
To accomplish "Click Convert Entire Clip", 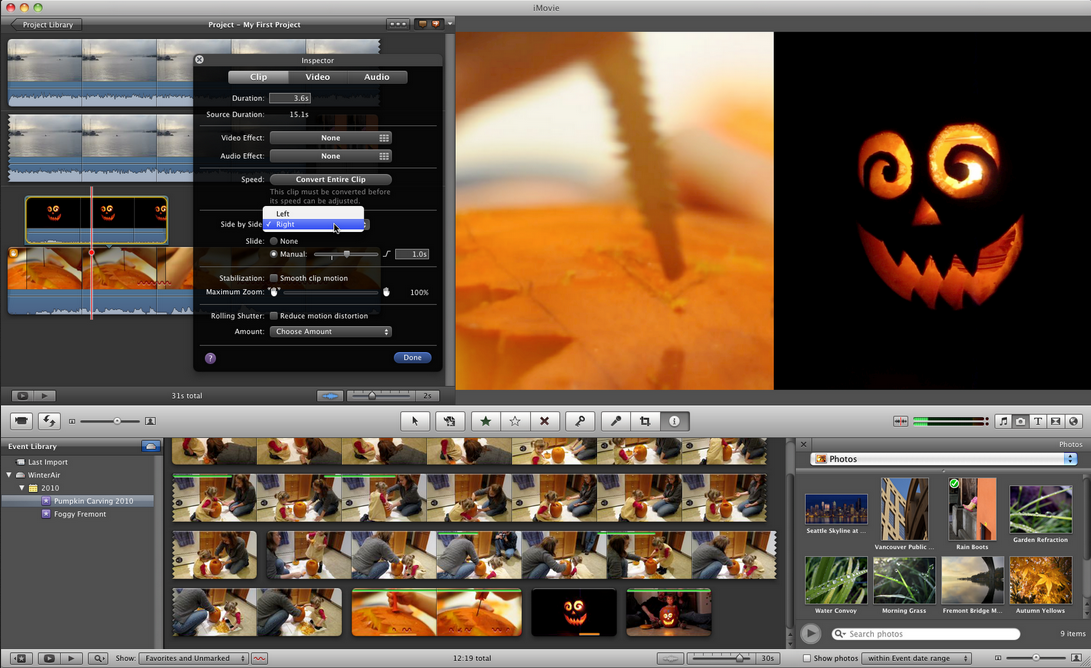I will pyautogui.click(x=330, y=179).
